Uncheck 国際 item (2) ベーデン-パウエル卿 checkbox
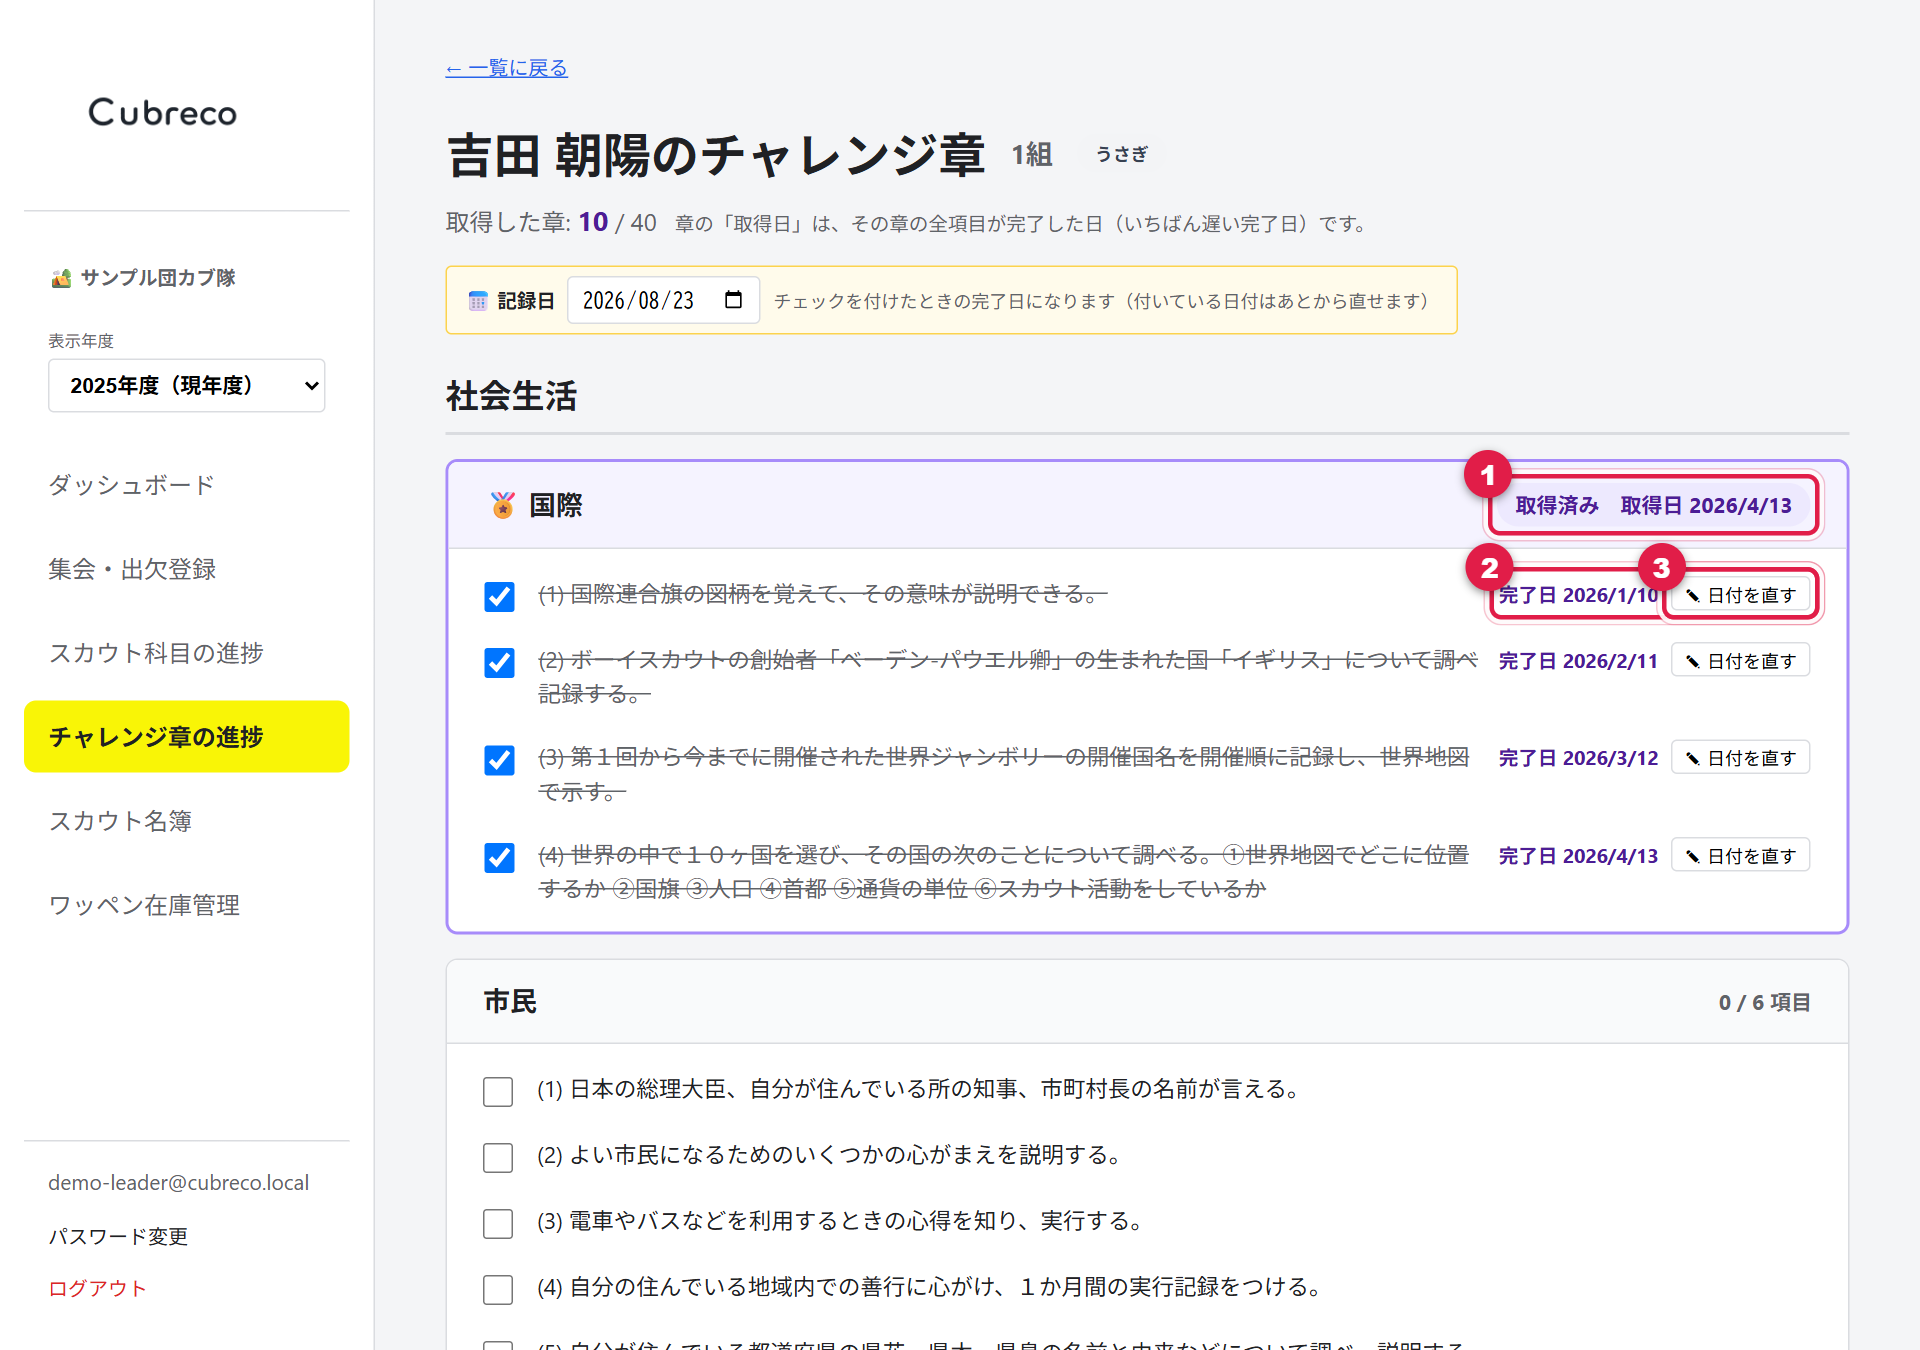The height and width of the screenshot is (1350, 1920). 499,662
